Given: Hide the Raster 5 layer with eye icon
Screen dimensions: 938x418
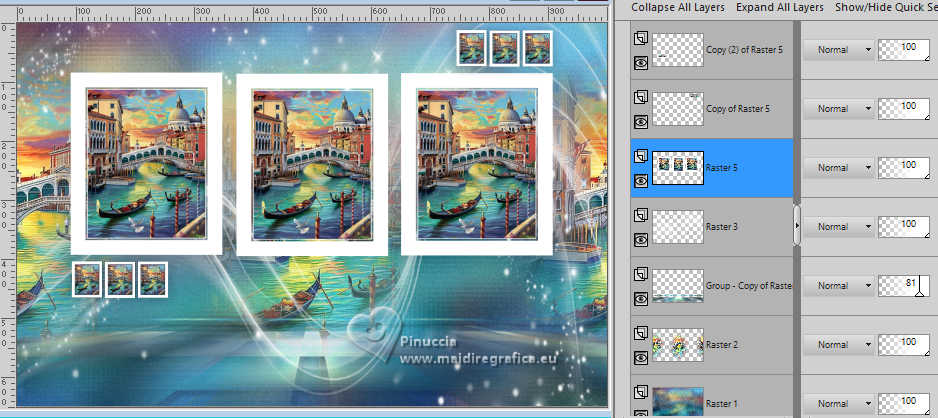Looking at the screenshot, I should (641, 181).
